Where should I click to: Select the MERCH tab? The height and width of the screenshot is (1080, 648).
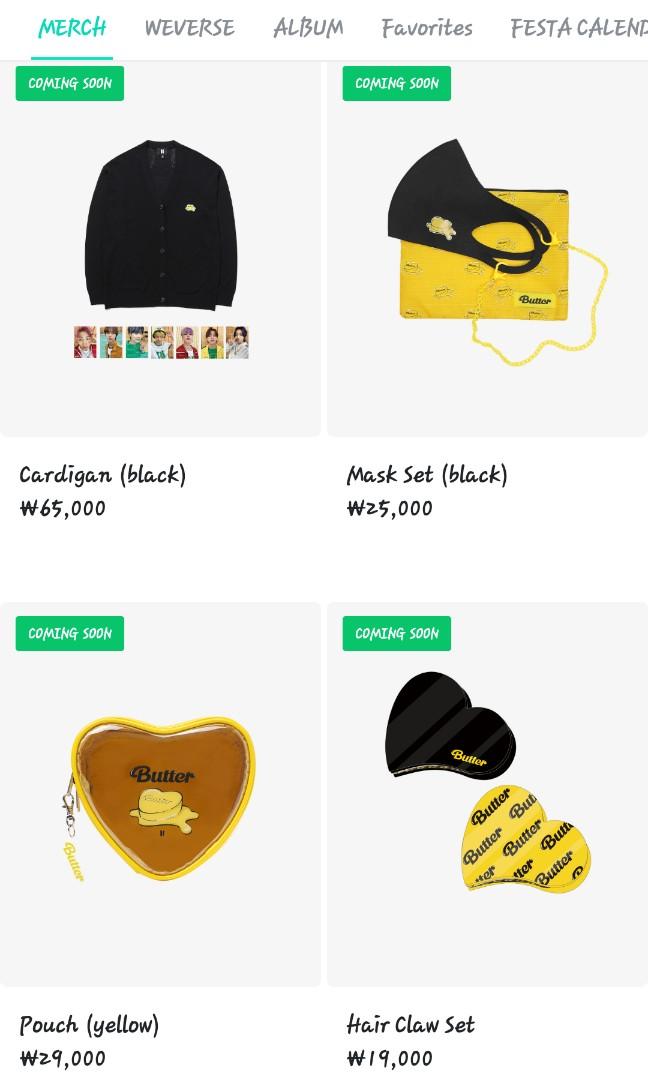tap(72, 28)
